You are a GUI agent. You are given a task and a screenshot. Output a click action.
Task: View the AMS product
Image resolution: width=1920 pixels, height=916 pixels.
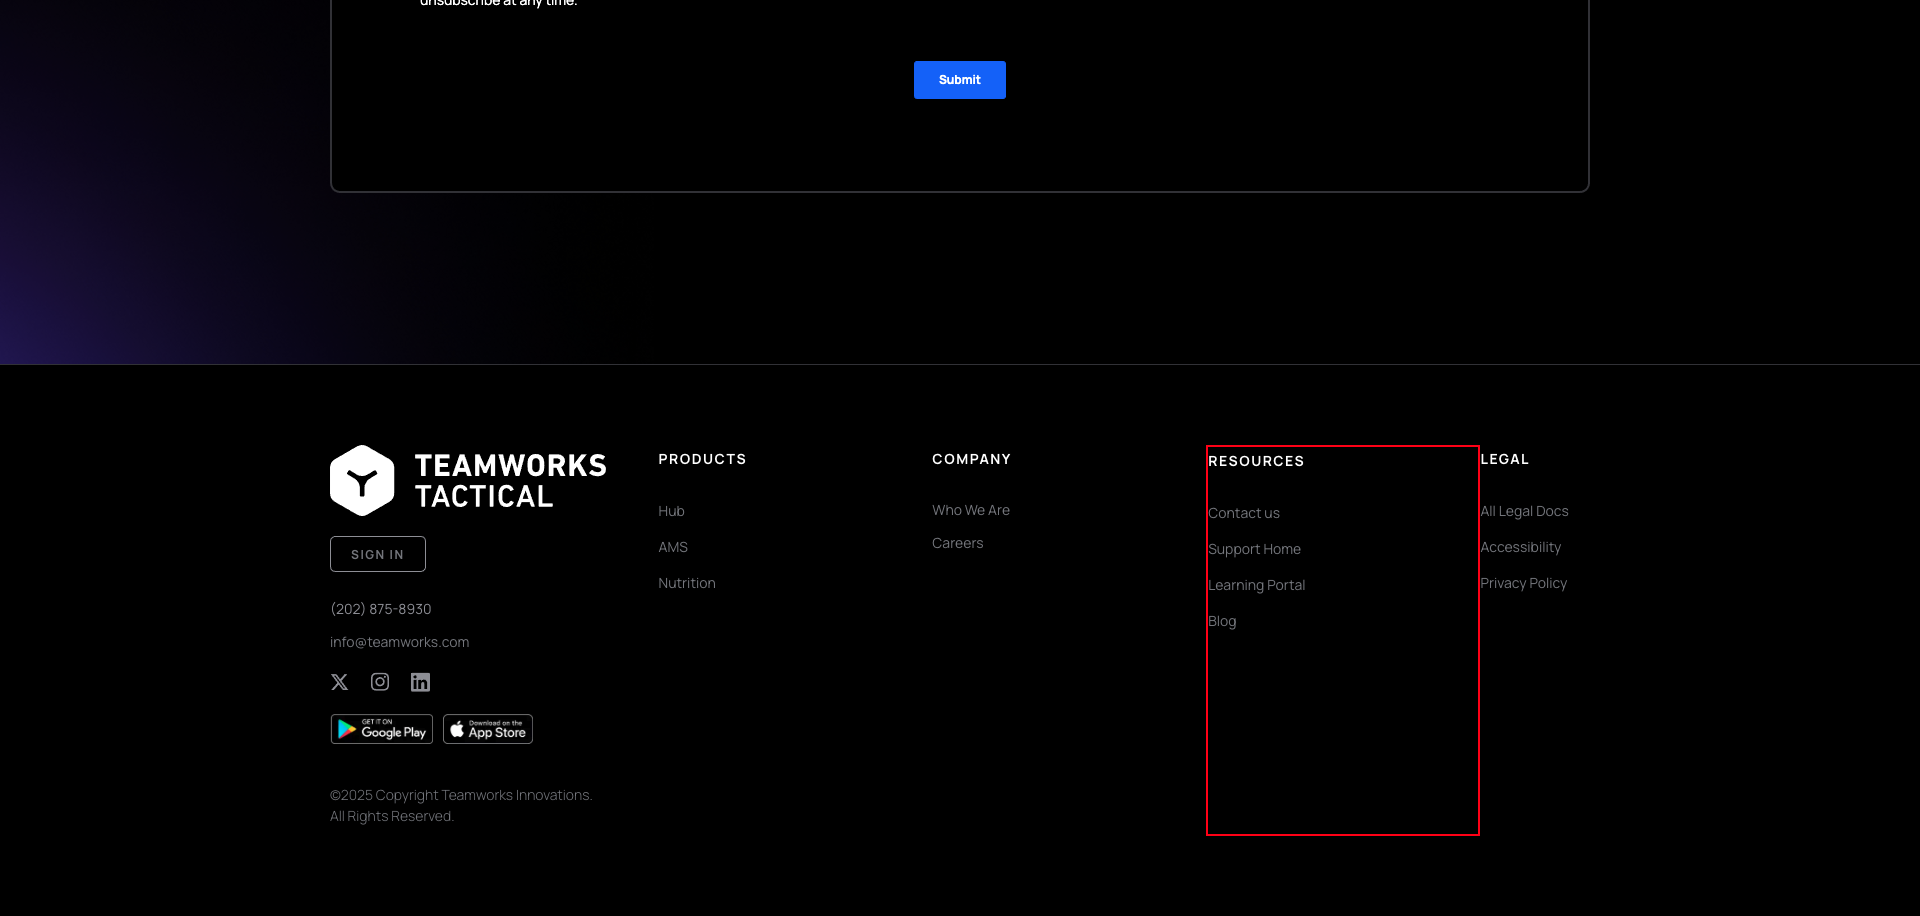coord(672,547)
